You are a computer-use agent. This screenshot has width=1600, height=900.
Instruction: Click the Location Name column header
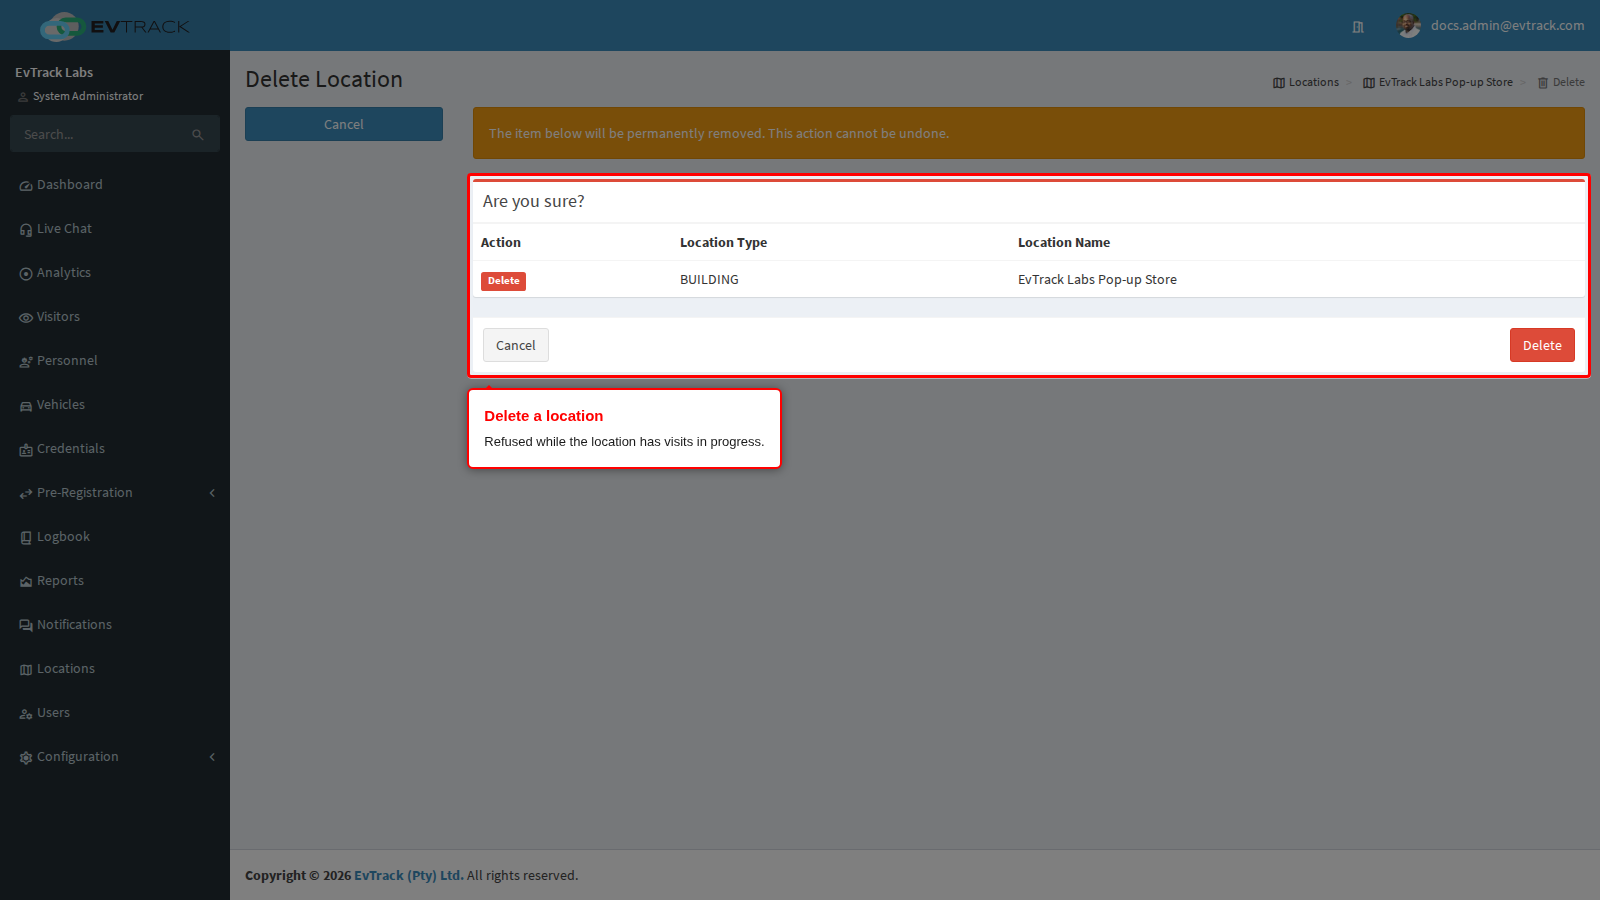tap(1064, 243)
